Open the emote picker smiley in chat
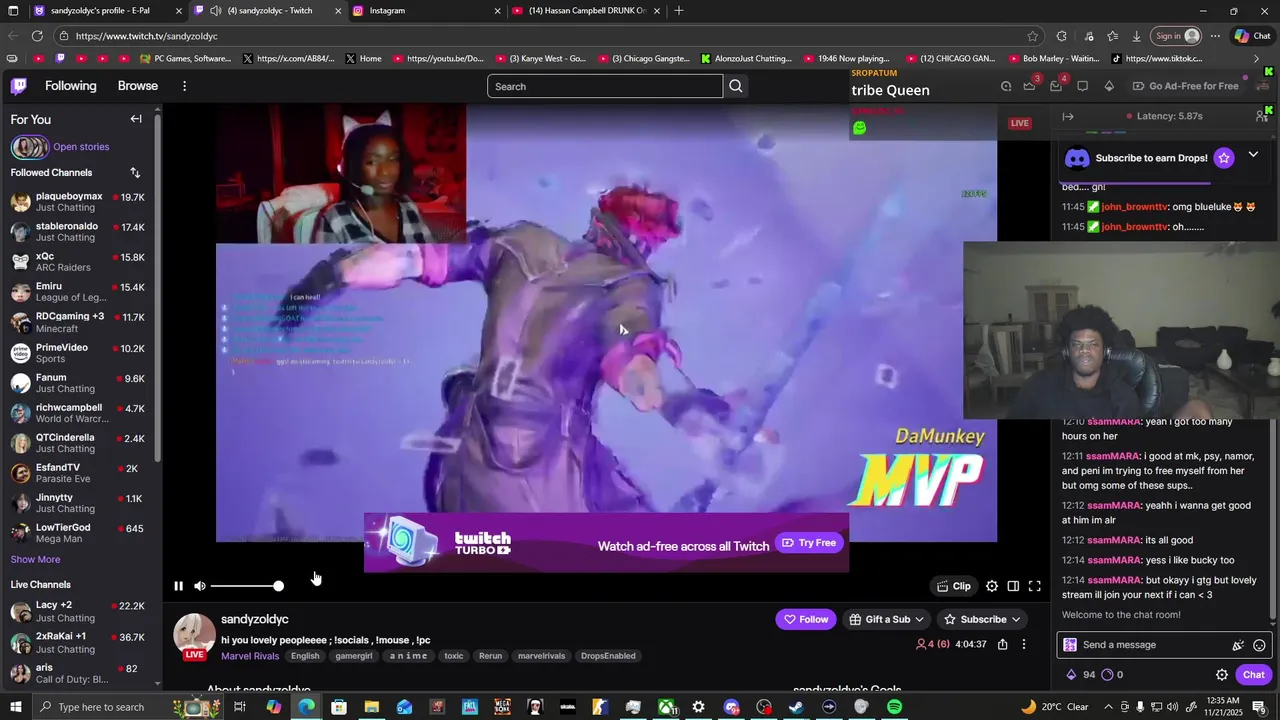 pyautogui.click(x=1259, y=645)
